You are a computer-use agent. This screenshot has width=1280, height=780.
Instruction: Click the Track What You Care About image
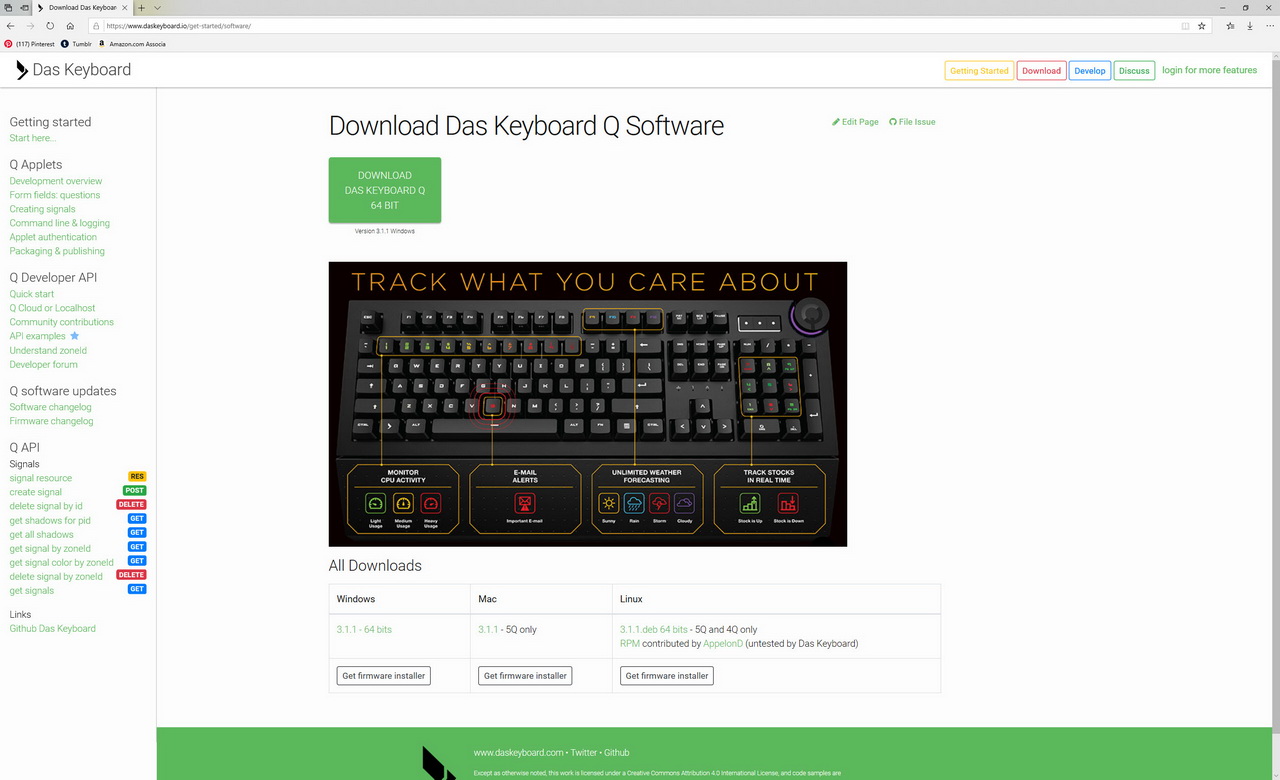(588, 404)
